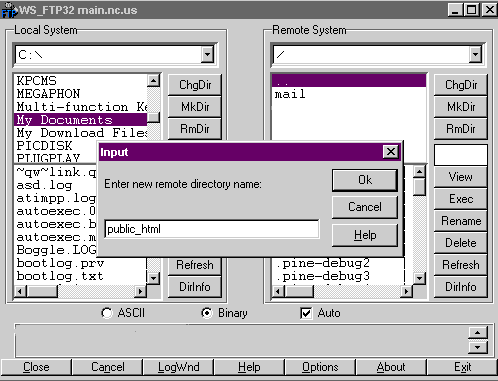
Task: Click local file list scroll down arrow
Action: click(153, 278)
